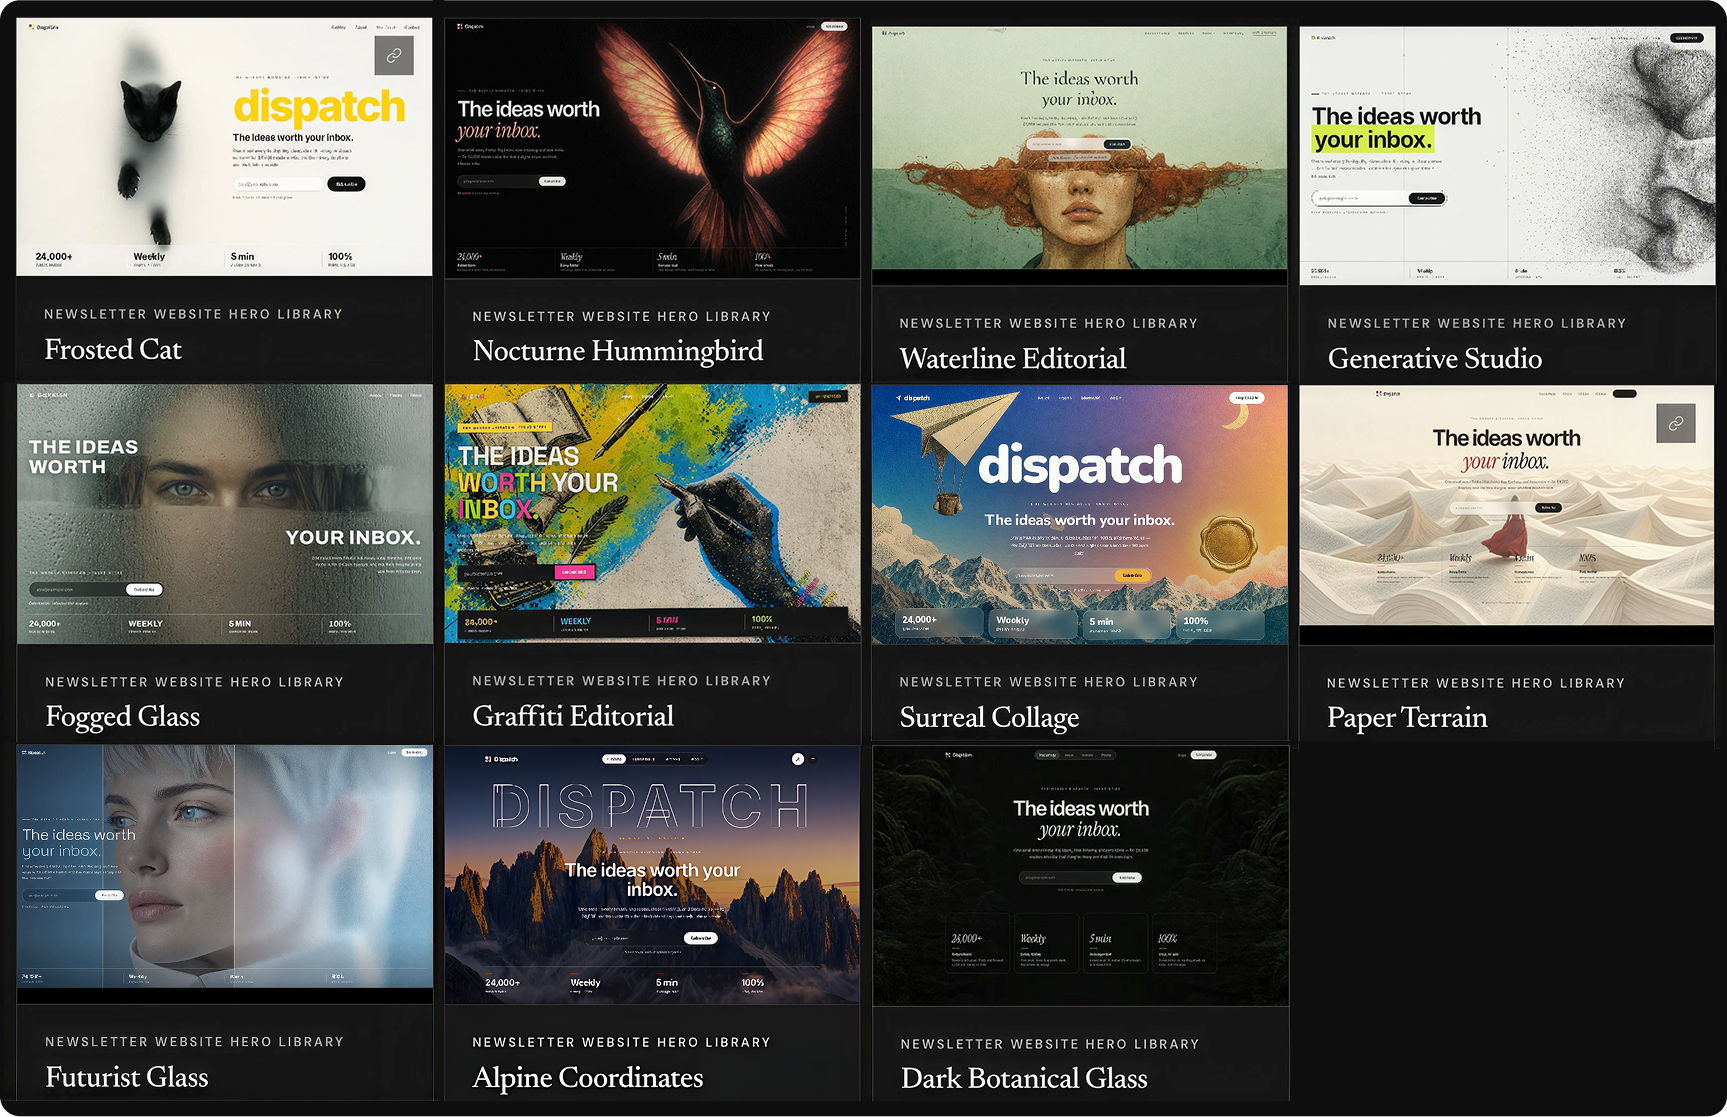Open the Frosted Cat hero preview image

coord(224,146)
